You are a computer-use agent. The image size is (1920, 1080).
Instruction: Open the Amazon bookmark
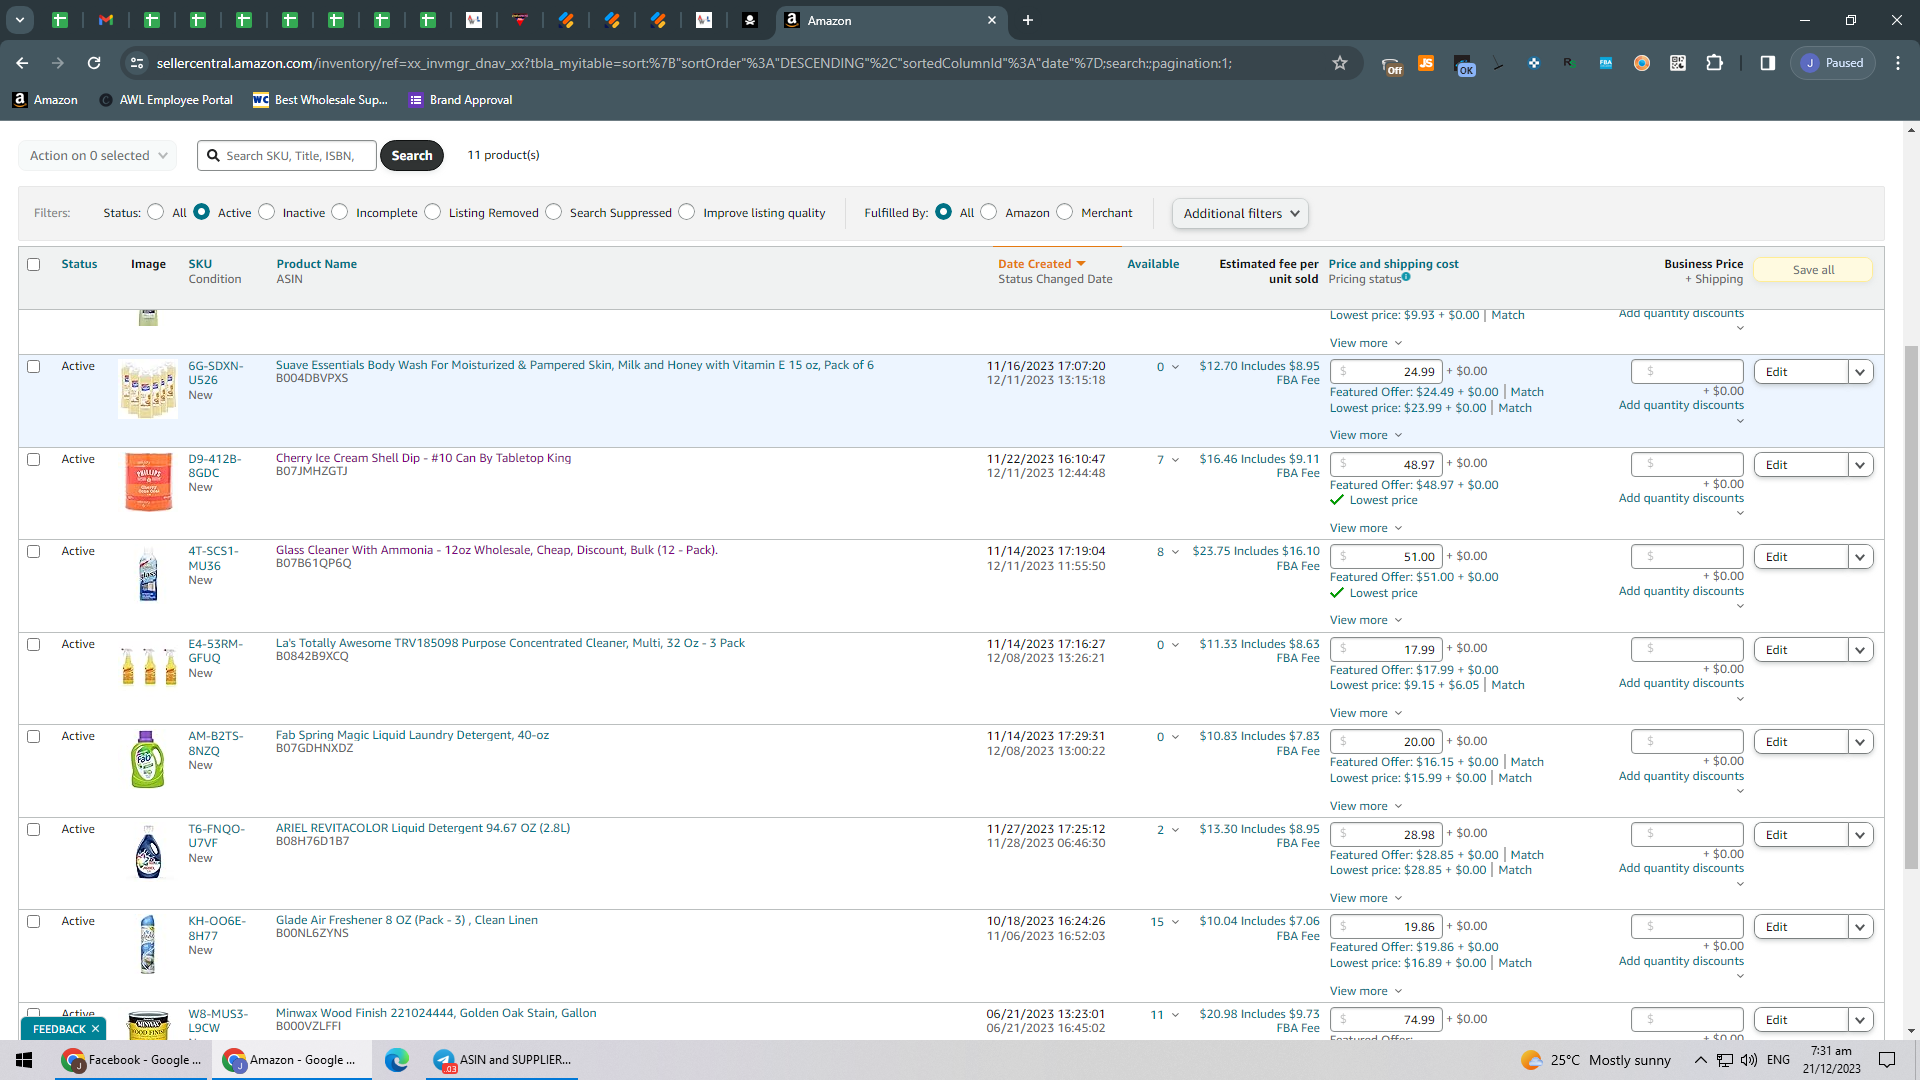click(x=45, y=100)
